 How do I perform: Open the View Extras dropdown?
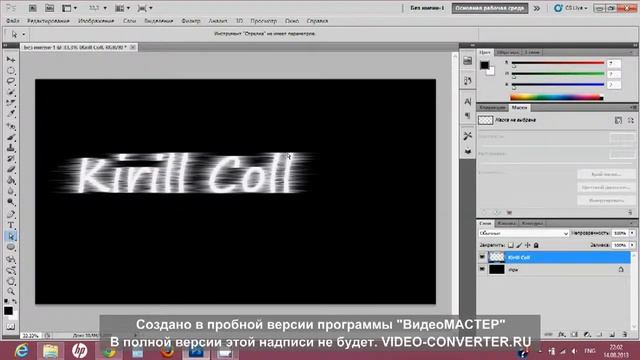tap(69, 8)
